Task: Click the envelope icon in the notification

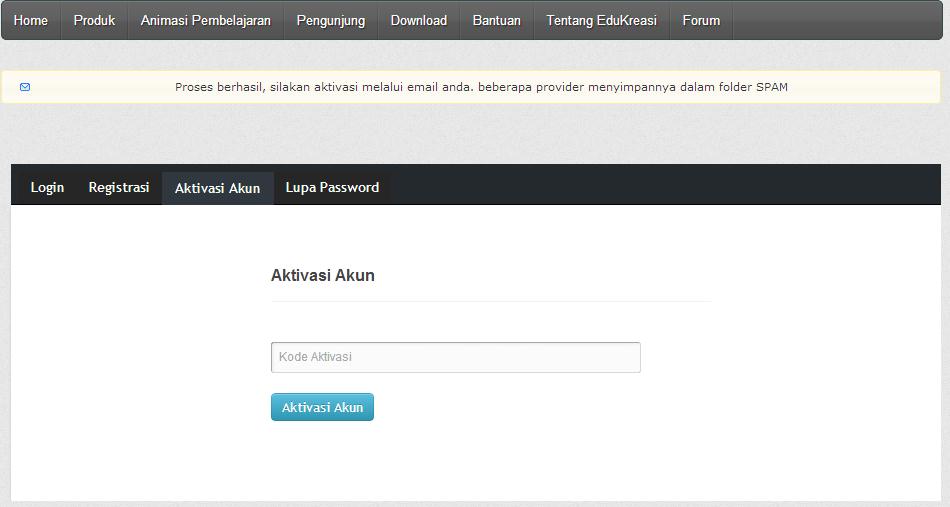Action: click(x=25, y=87)
